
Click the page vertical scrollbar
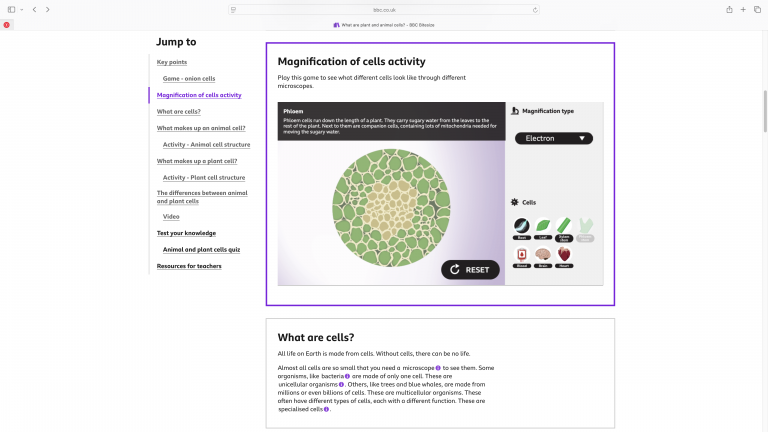(x=765, y=112)
